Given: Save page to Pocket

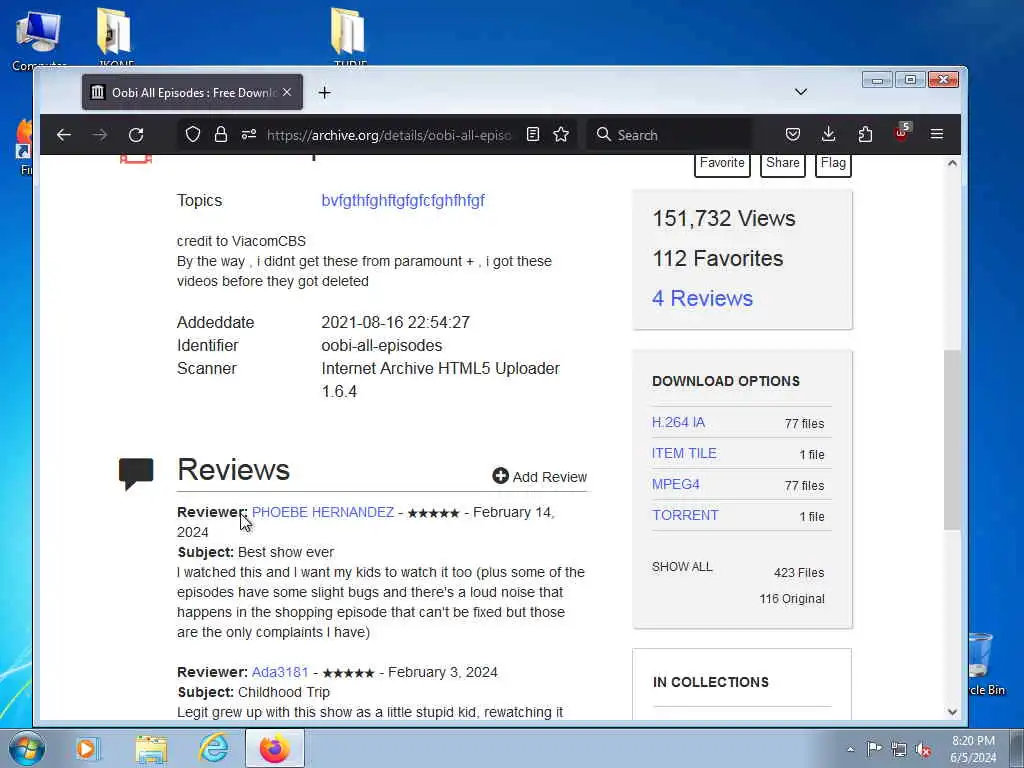Looking at the screenshot, I should click(x=793, y=135).
